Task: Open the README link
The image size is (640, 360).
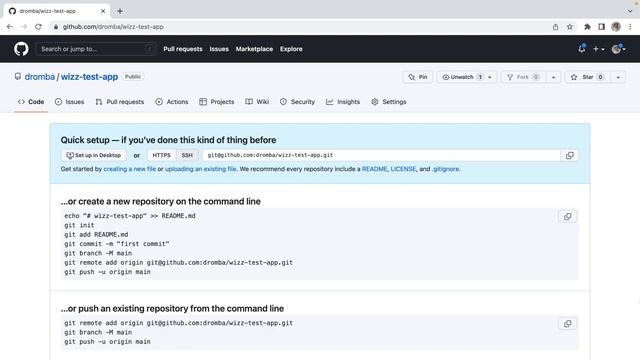Action: click(x=374, y=169)
